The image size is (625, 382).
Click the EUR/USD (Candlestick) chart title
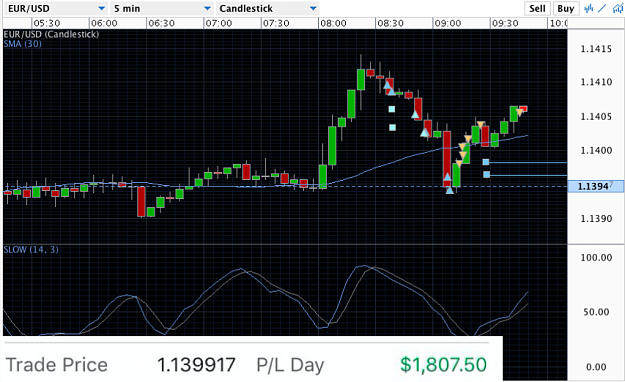(51, 34)
